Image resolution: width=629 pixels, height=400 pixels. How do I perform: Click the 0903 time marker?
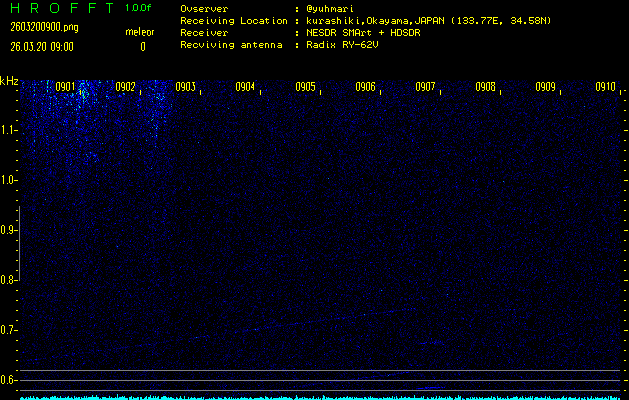tap(185, 87)
